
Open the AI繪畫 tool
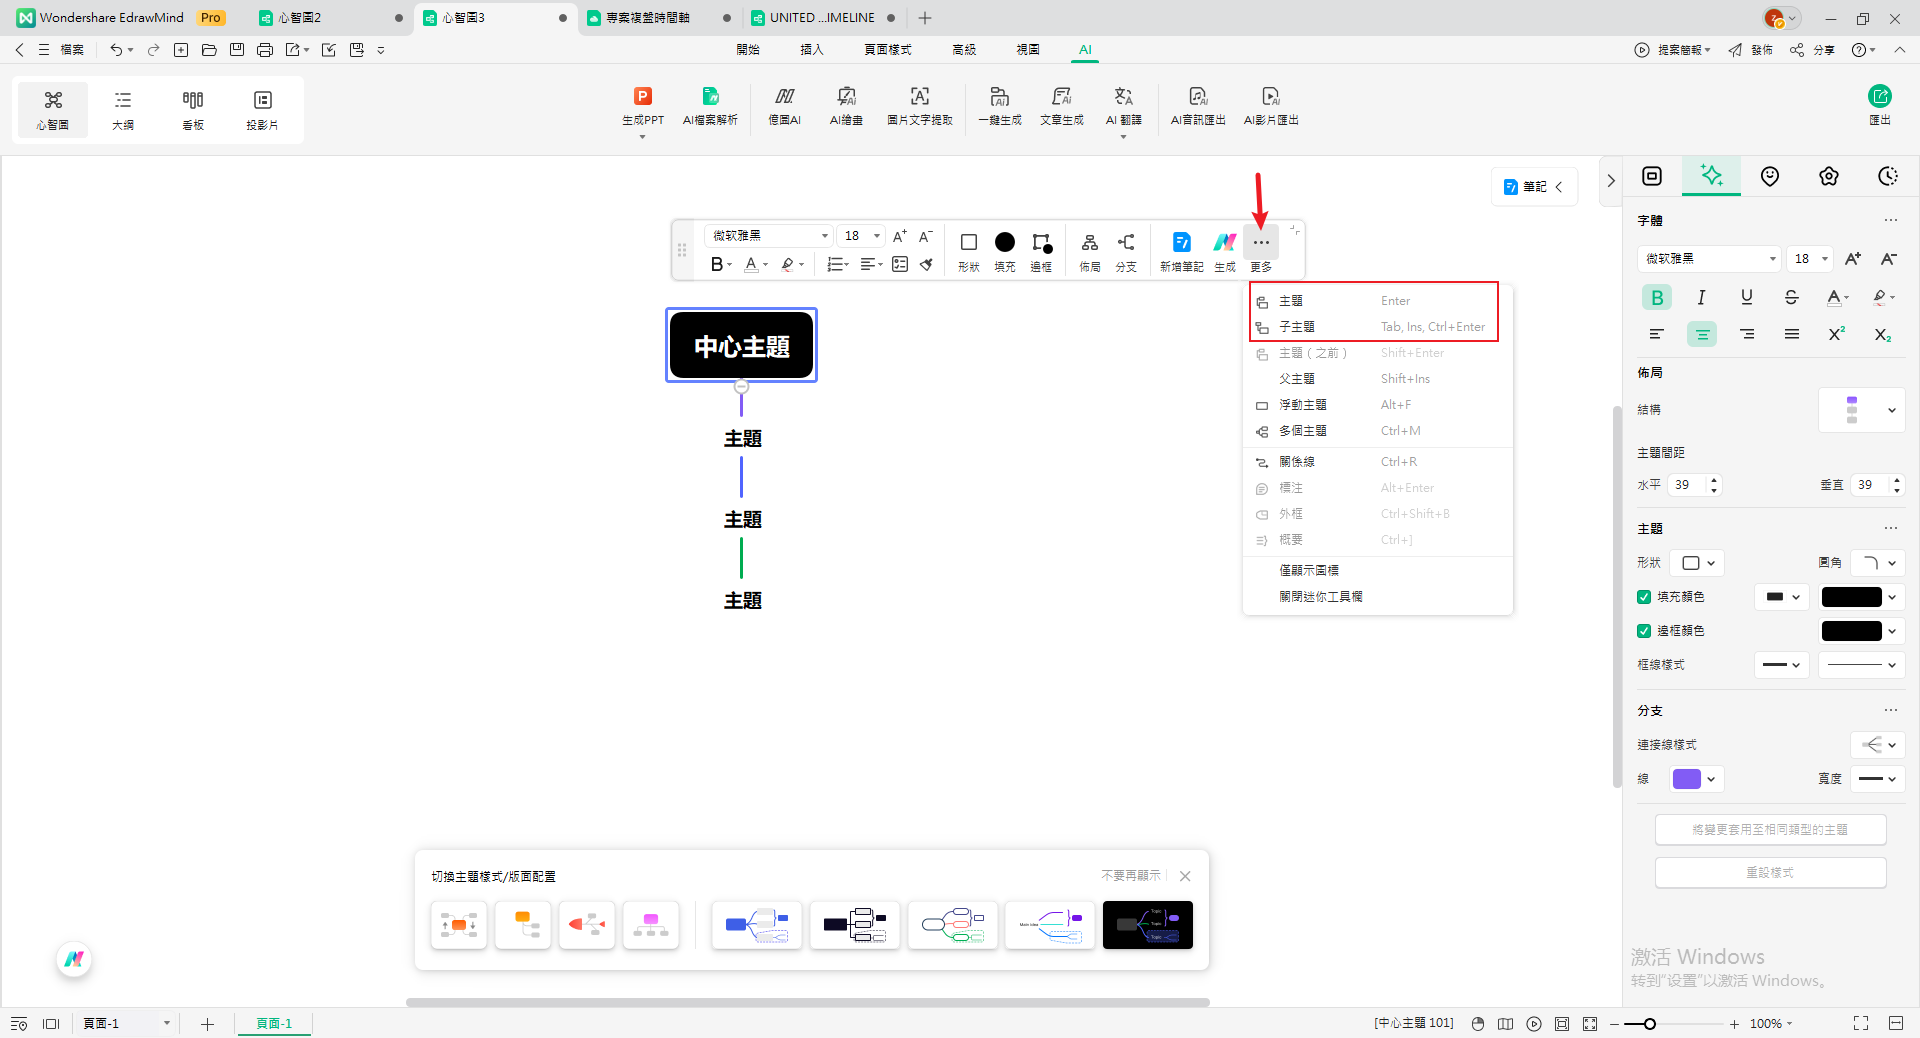coord(846,97)
